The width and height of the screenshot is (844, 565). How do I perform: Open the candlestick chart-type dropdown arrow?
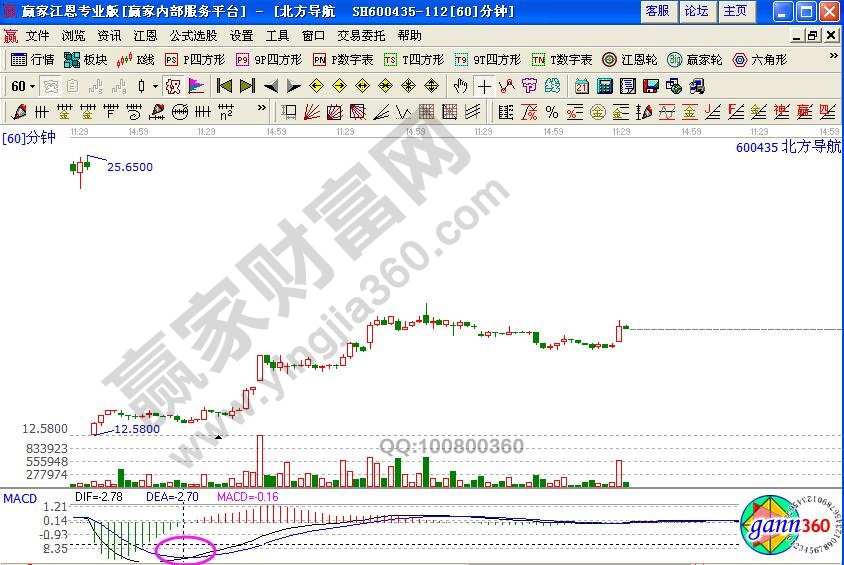pyautogui.click(x=155, y=86)
